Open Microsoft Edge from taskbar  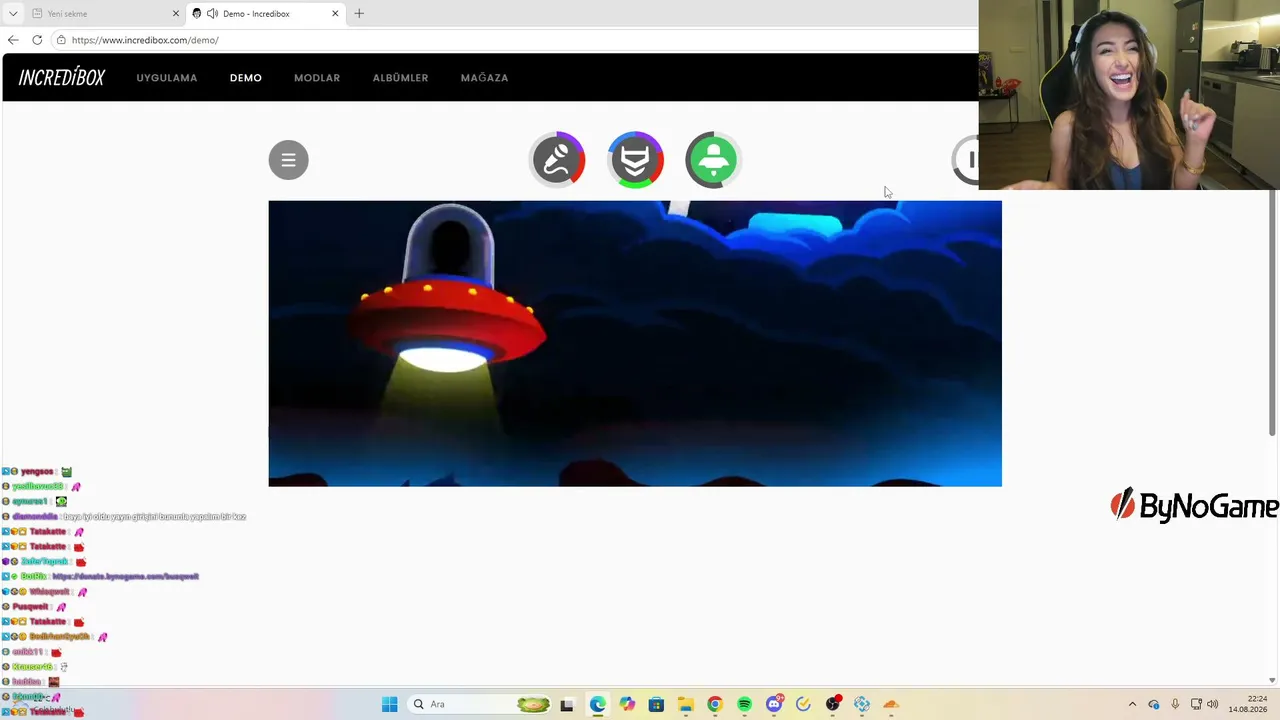pyautogui.click(x=597, y=704)
